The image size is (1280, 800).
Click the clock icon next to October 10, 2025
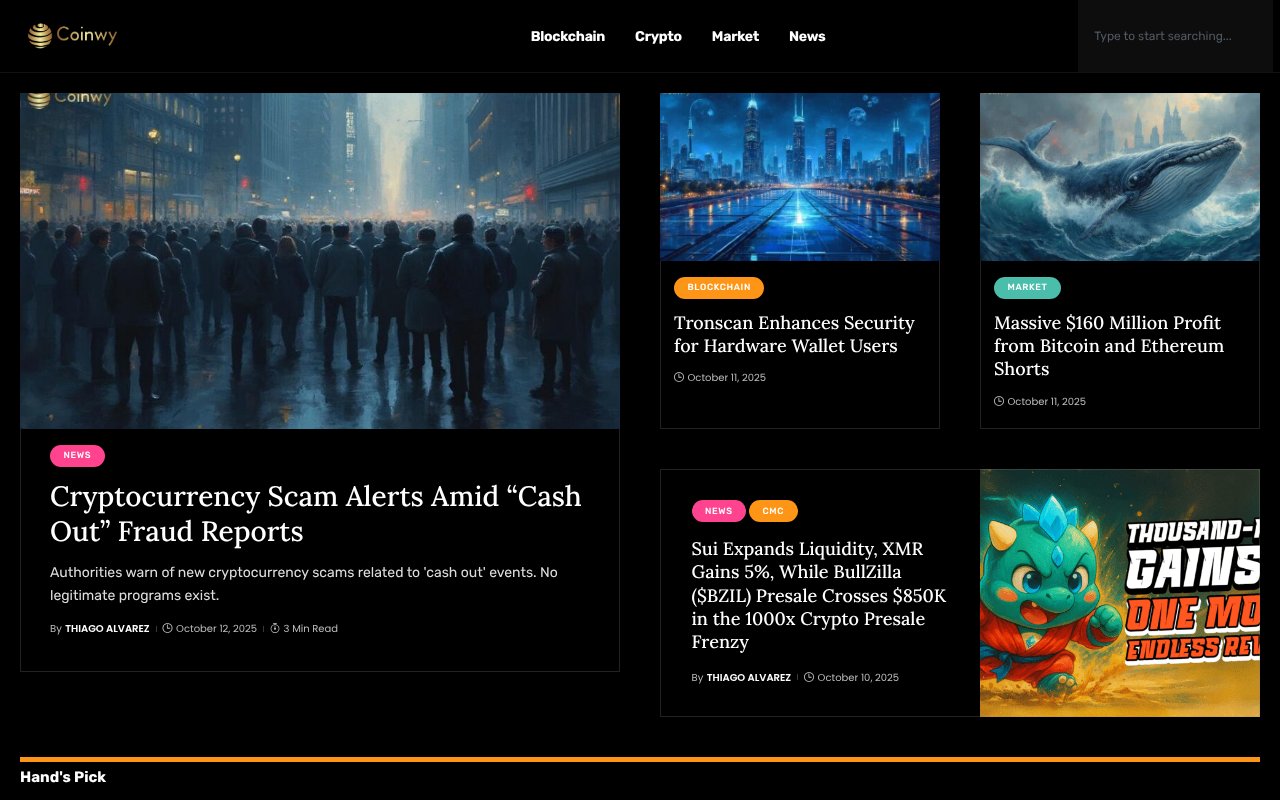coord(812,677)
